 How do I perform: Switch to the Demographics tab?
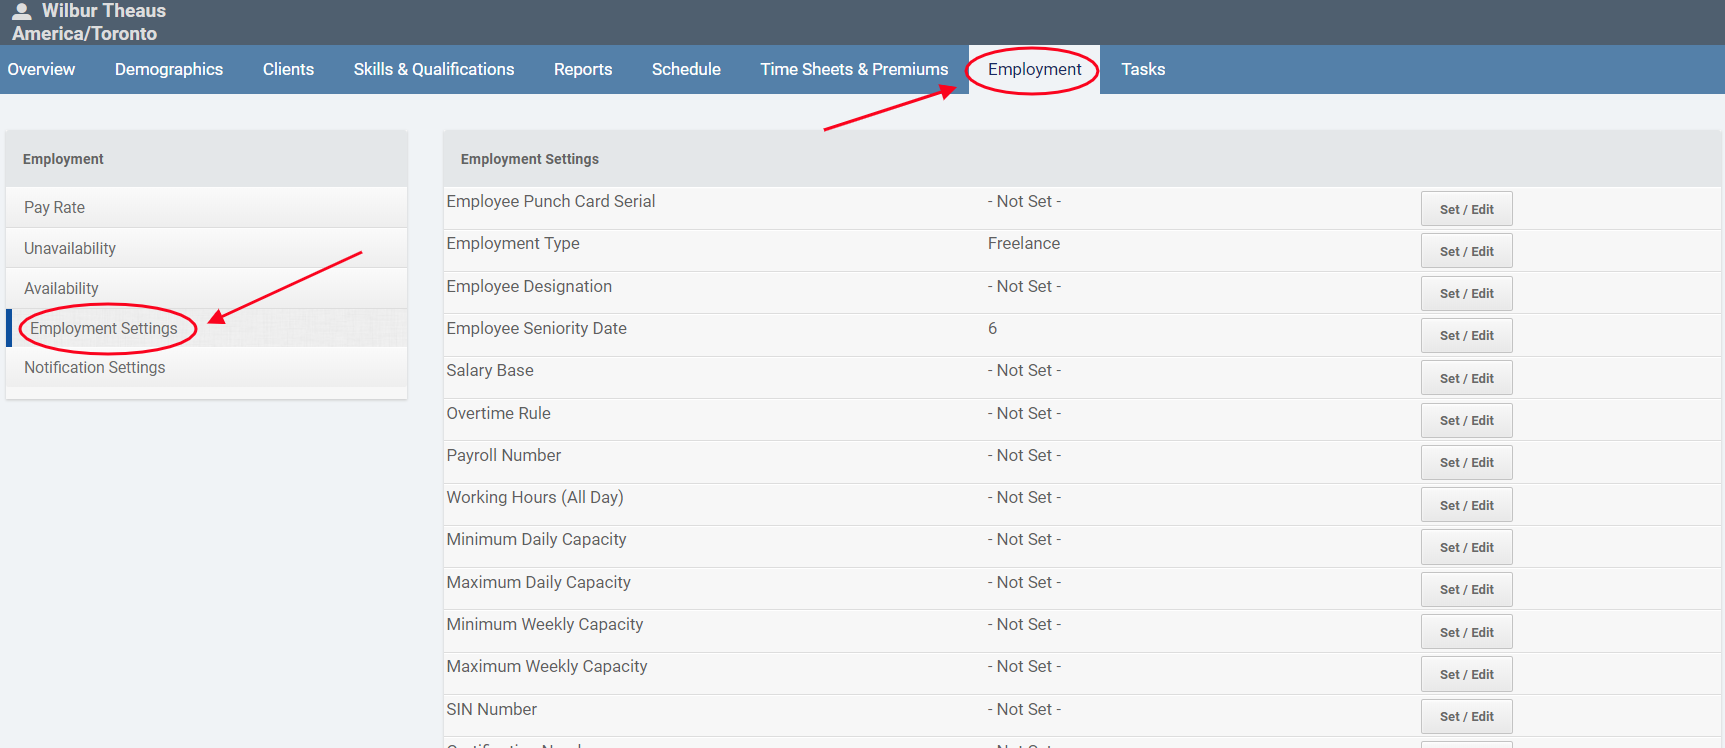(169, 69)
